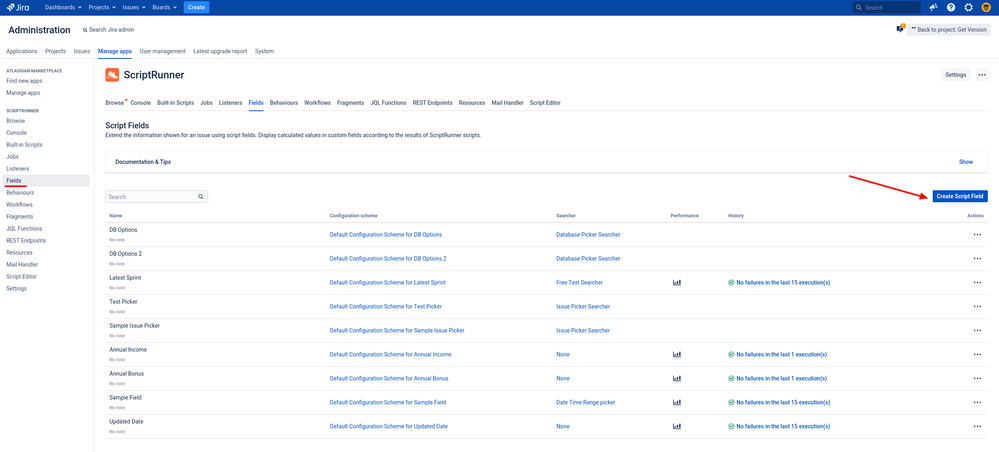Image resolution: width=999 pixels, height=452 pixels.
Task: Open the feedback megaphone icon in the header
Action: pos(933,7)
